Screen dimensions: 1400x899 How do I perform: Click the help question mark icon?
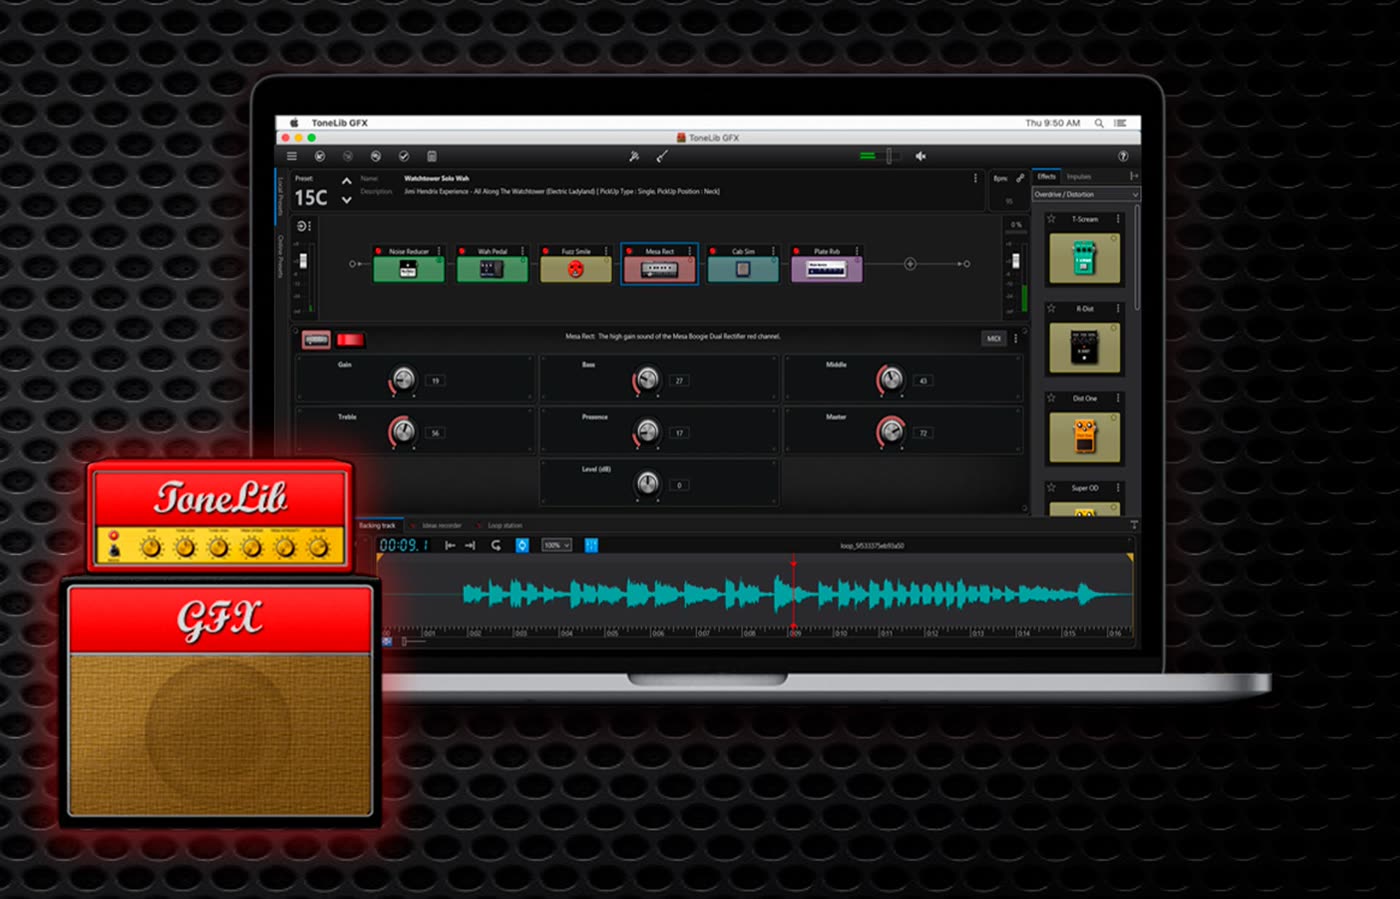tap(1122, 156)
